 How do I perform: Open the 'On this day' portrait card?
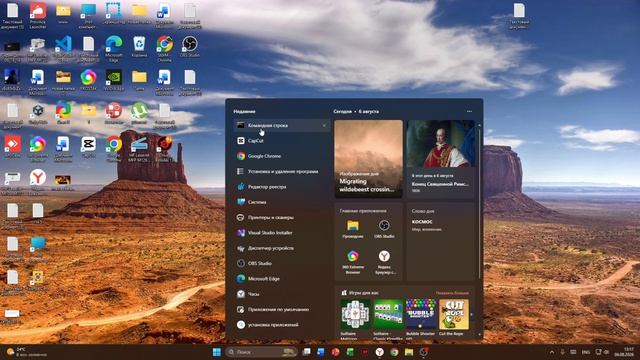pyautogui.click(x=441, y=159)
